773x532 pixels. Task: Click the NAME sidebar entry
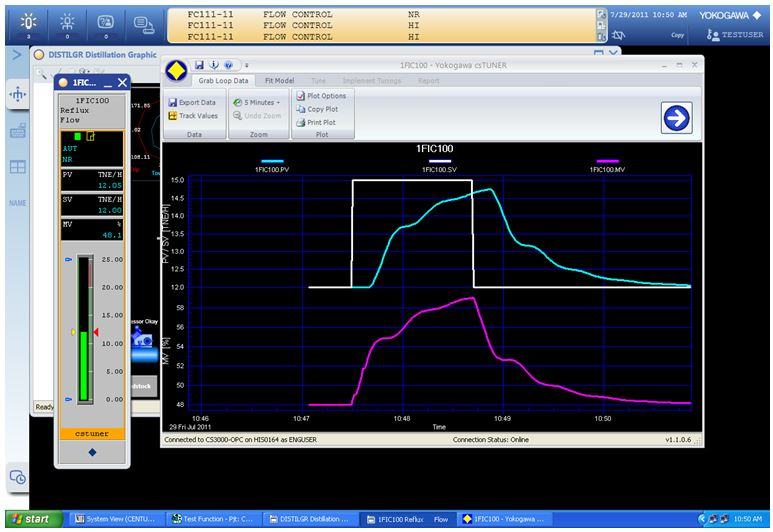pos(18,203)
